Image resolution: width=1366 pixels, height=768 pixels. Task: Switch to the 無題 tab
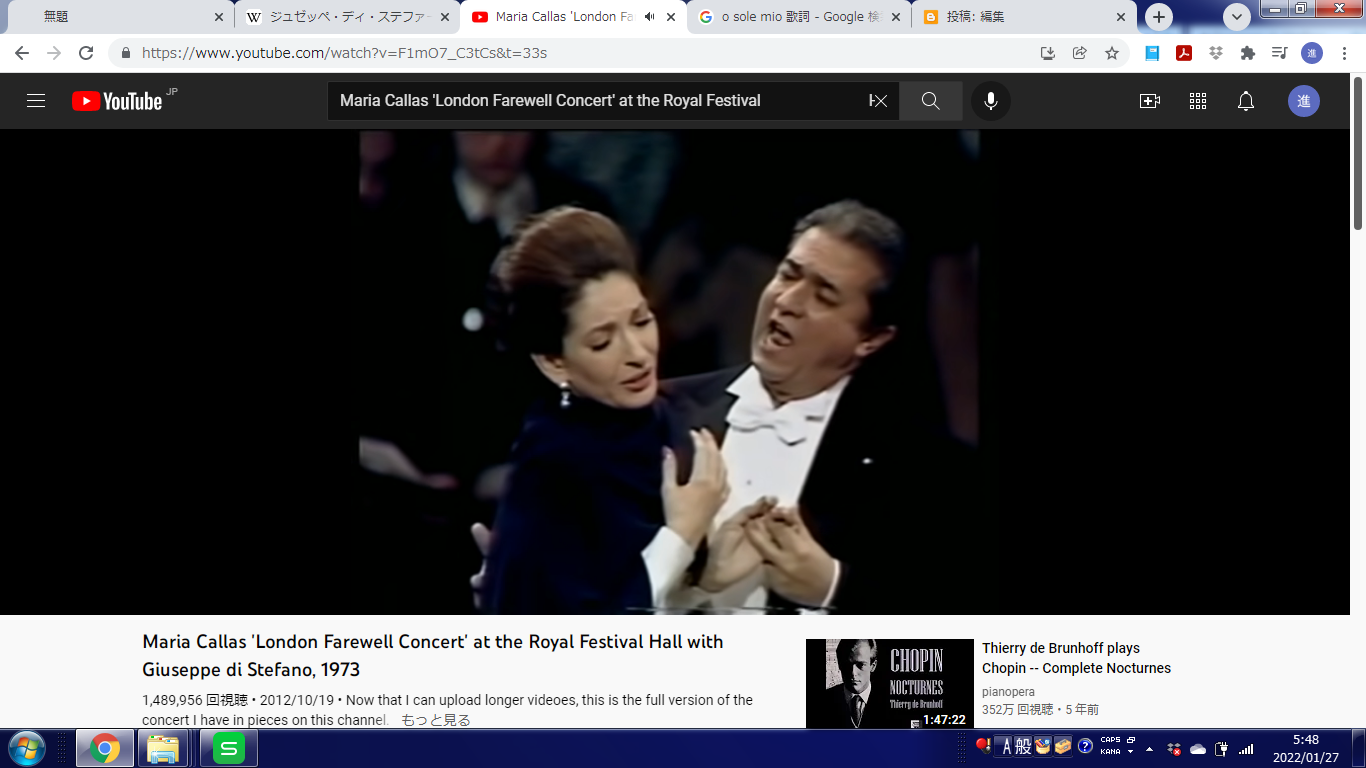pos(118,17)
